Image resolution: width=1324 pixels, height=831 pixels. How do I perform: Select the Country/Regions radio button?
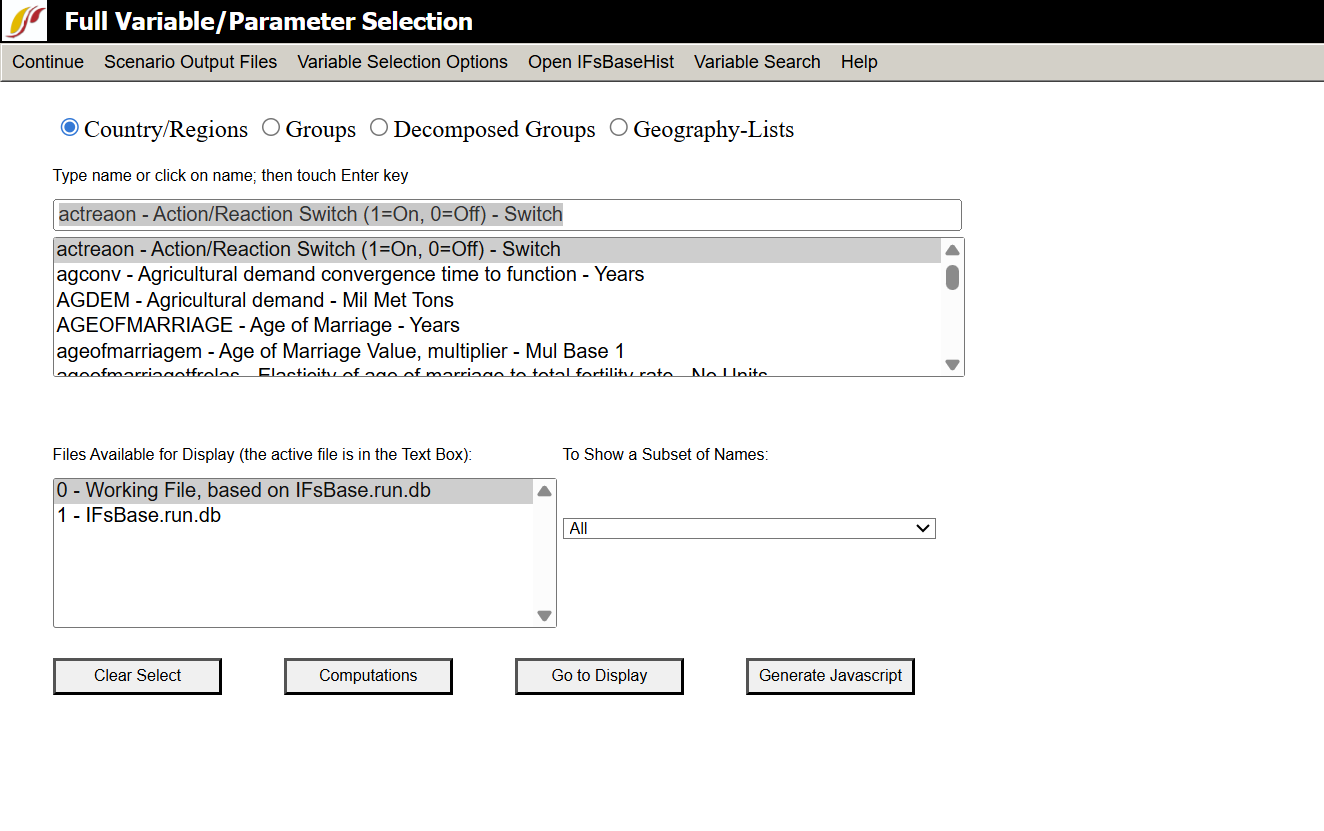coord(70,128)
